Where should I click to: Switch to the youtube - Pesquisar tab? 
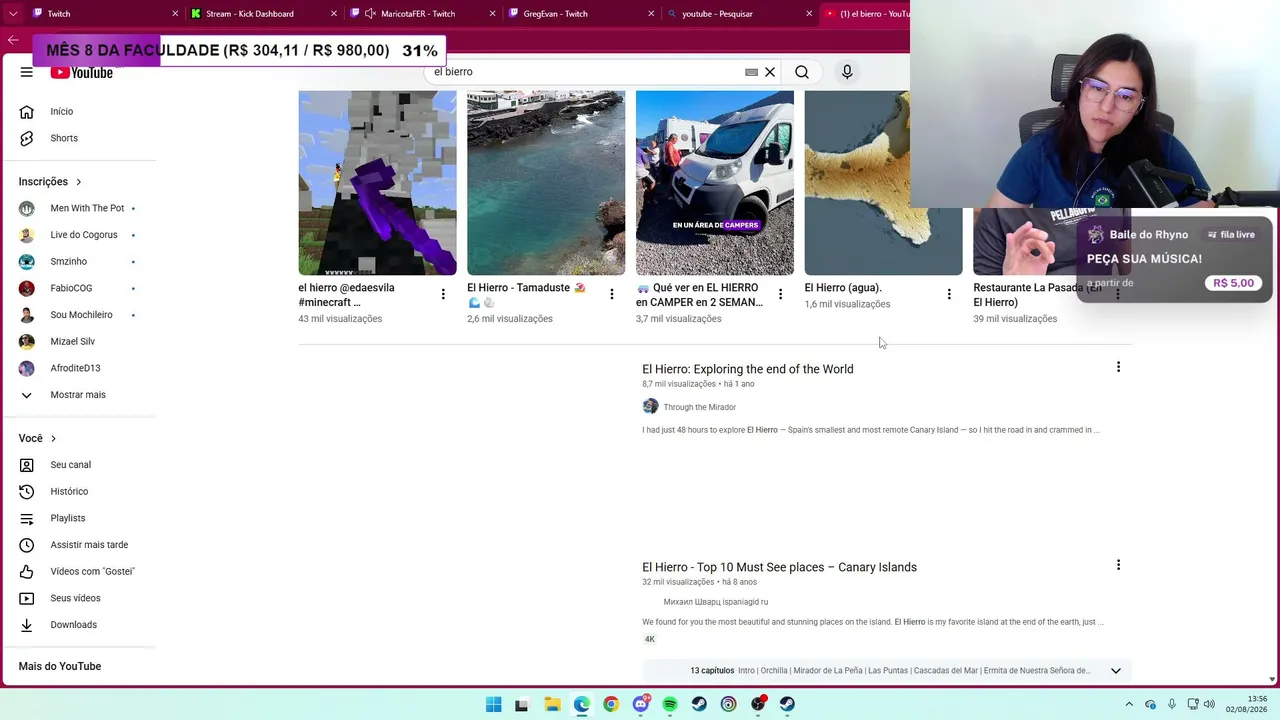click(741, 14)
